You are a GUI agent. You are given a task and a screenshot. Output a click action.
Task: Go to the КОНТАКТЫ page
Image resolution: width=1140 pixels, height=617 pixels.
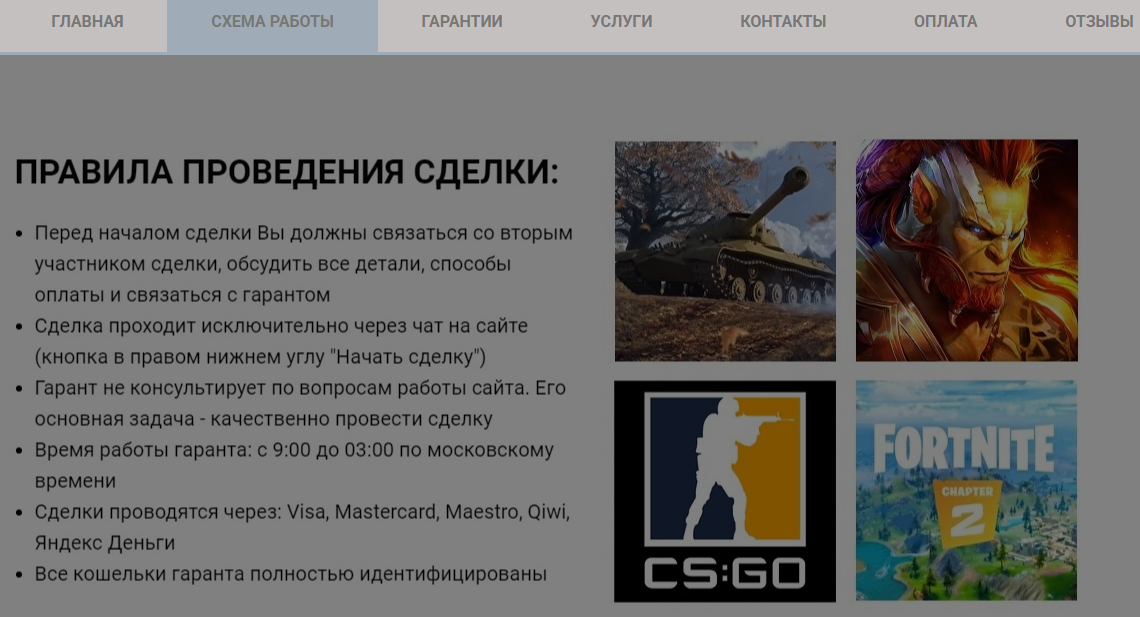point(782,21)
